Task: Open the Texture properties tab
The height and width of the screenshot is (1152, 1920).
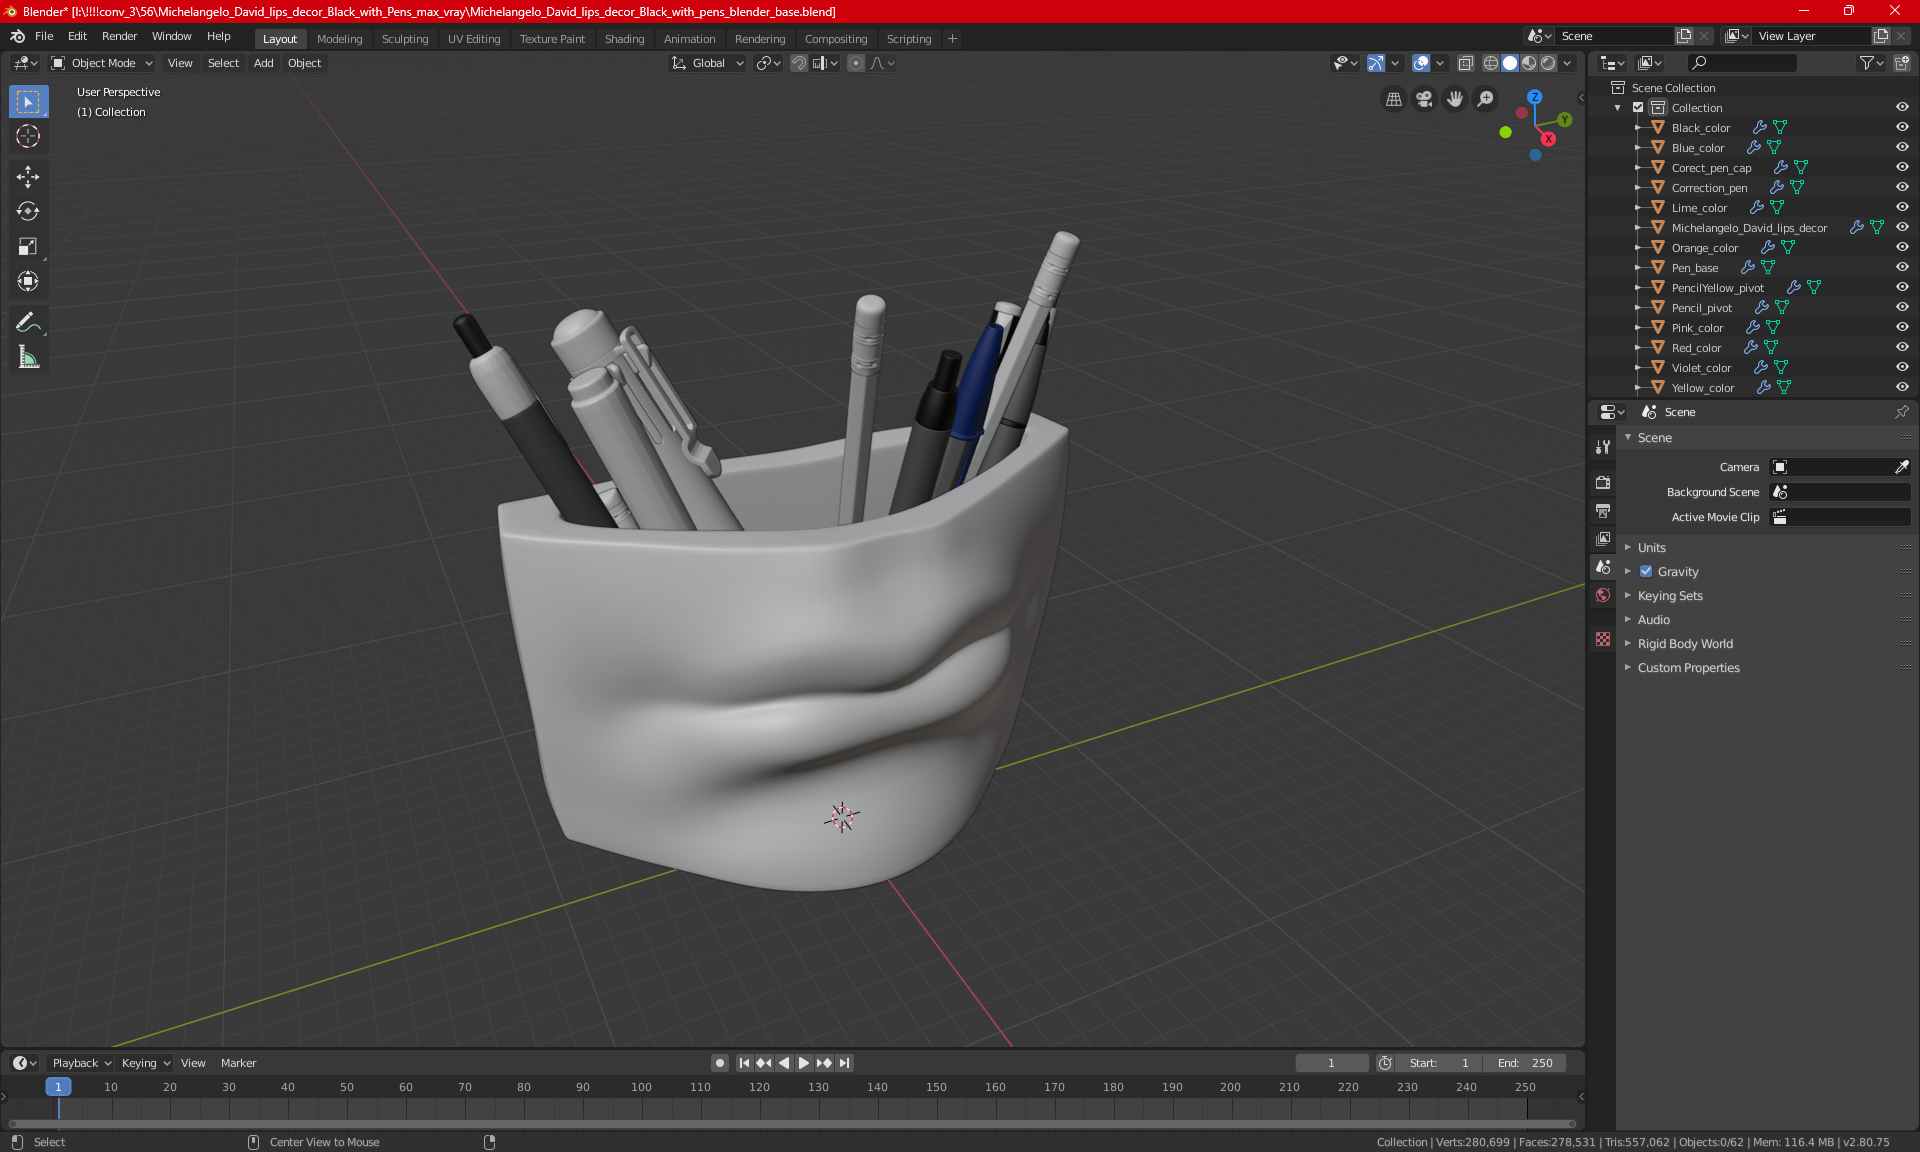Action: [x=1603, y=639]
